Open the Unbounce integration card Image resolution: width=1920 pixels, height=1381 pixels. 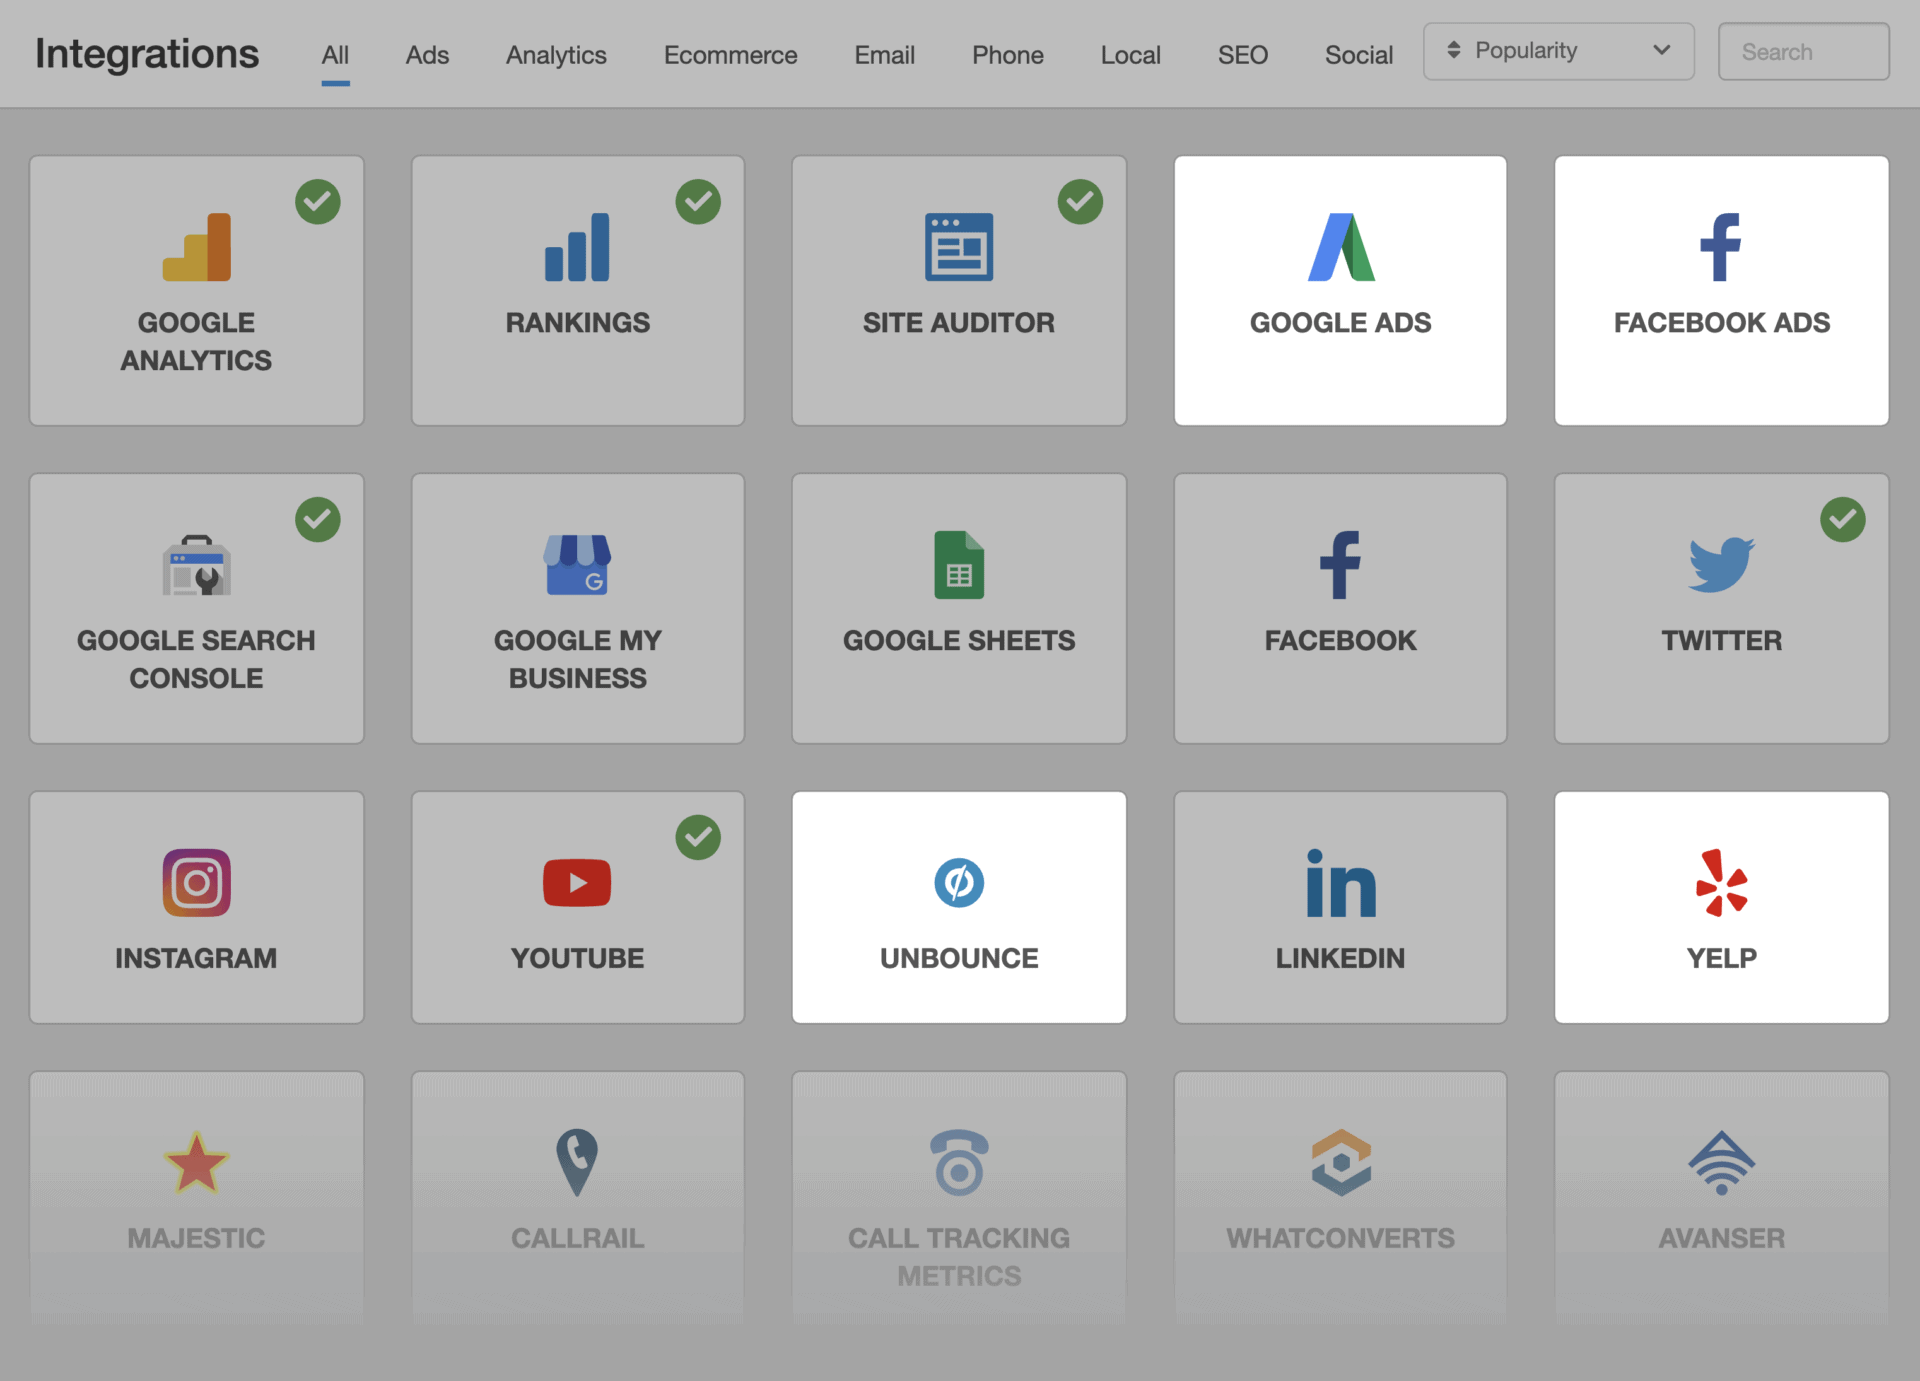point(958,908)
